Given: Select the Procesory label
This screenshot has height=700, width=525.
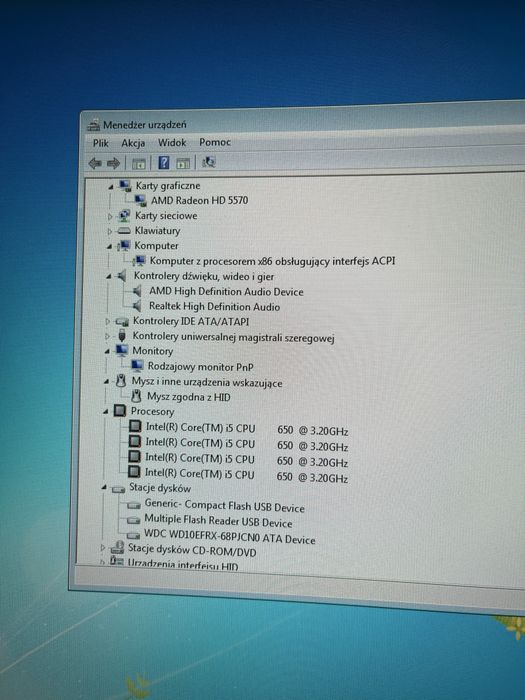Looking at the screenshot, I should [152, 411].
